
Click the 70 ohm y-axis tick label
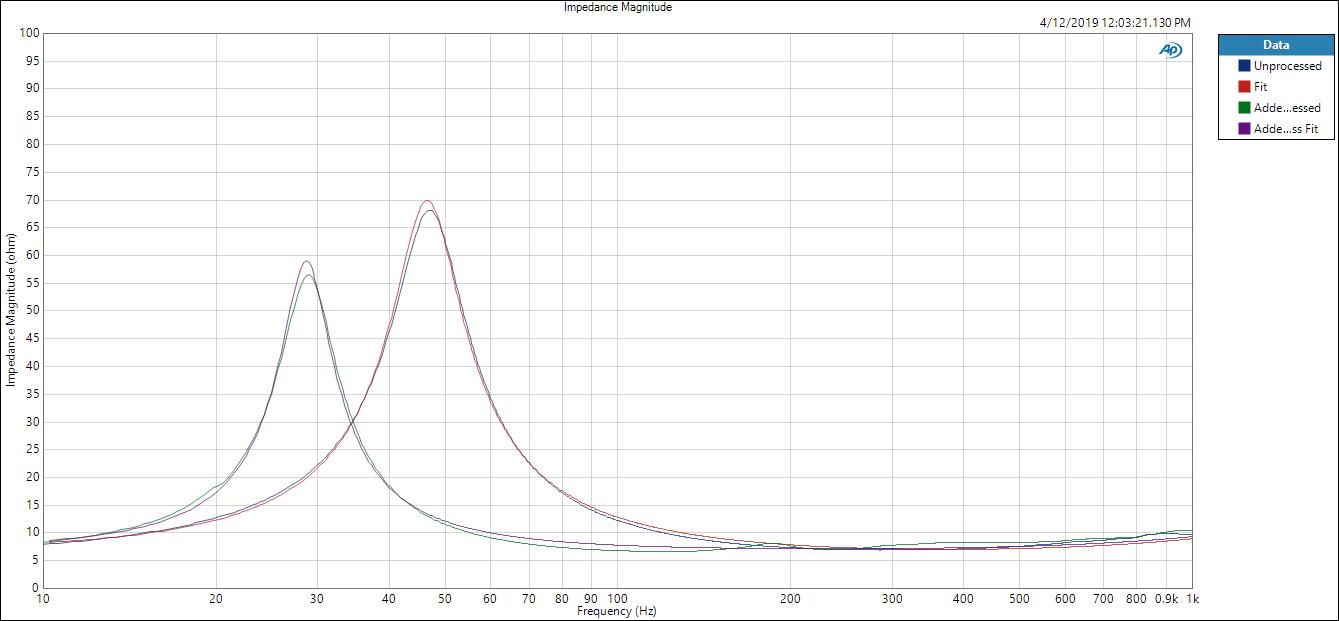[x=32, y=199]
